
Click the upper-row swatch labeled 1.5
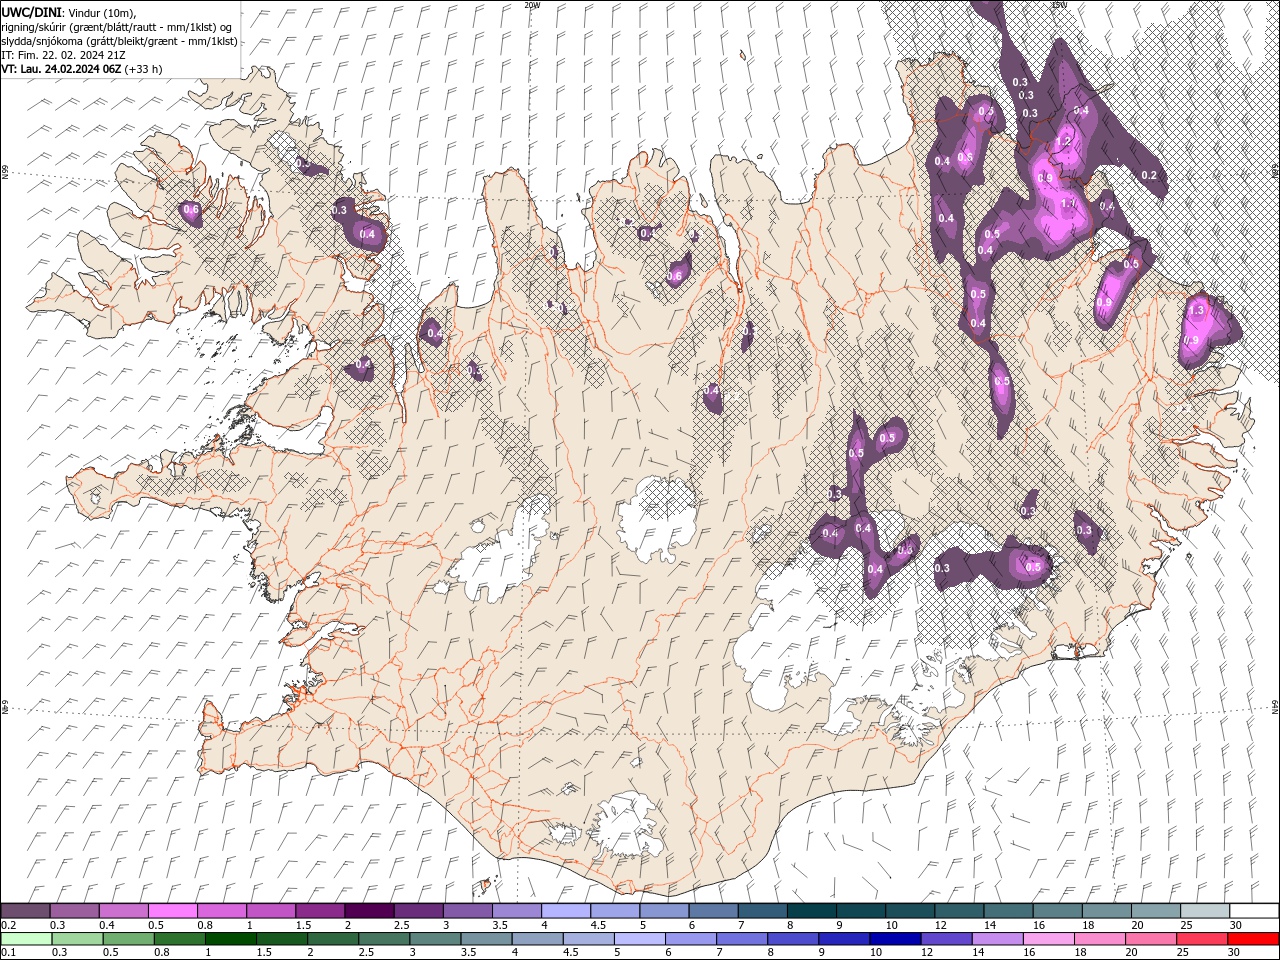click(320, 910)
